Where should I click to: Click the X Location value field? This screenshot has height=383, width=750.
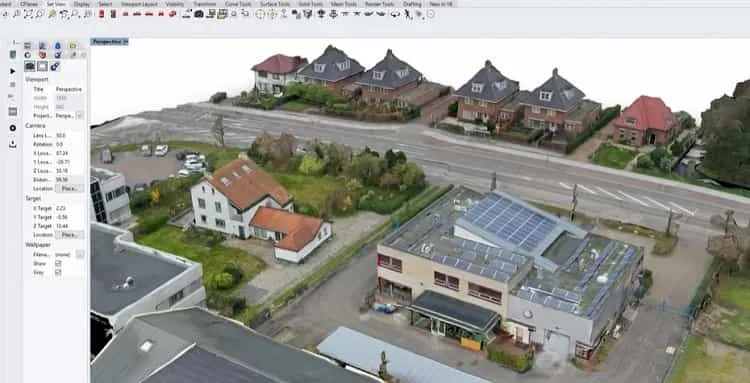coord(69,153)
